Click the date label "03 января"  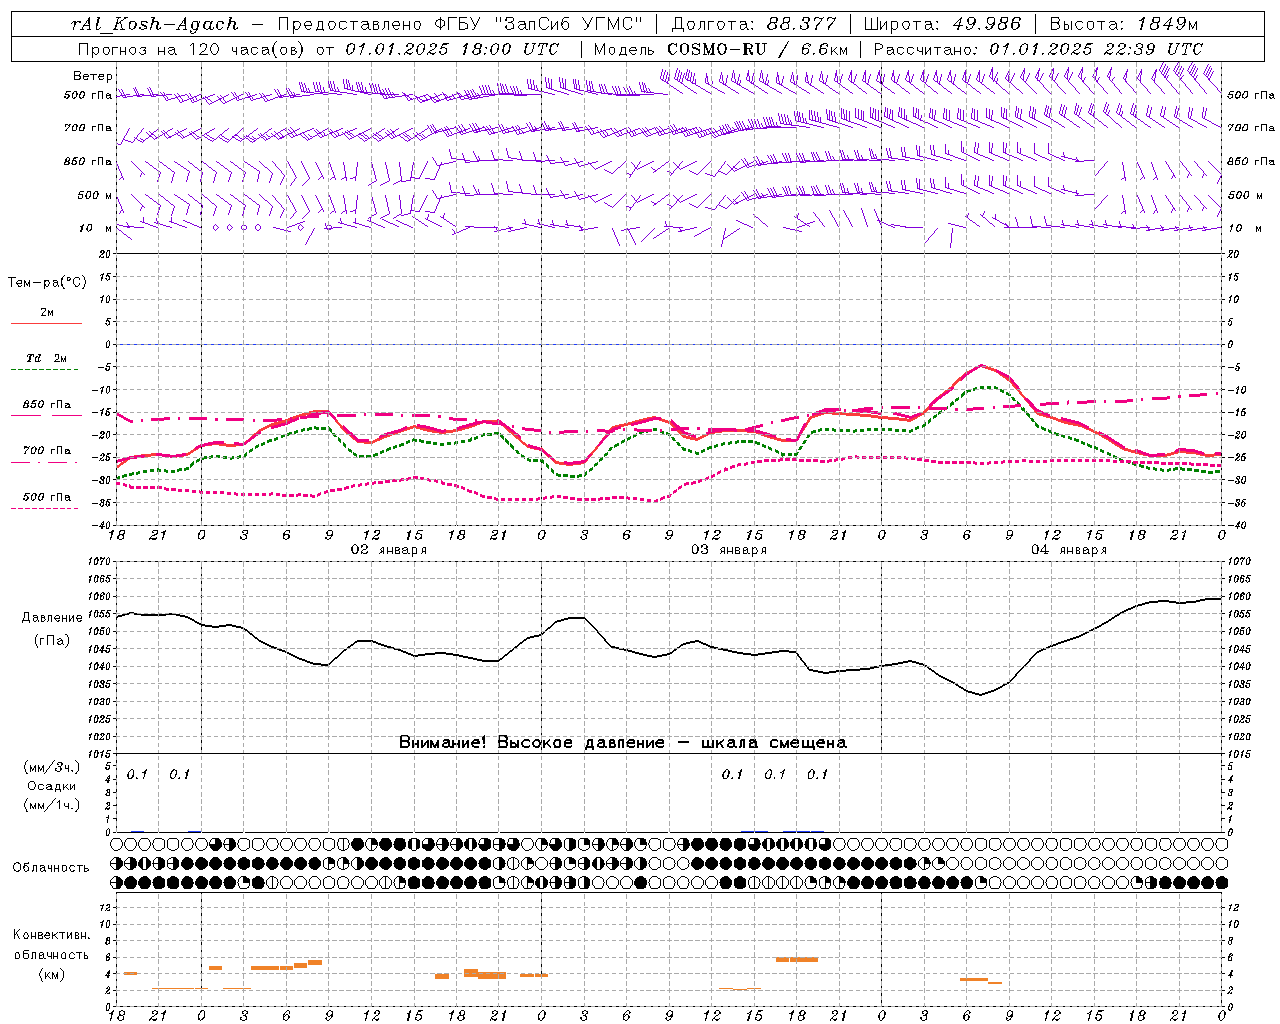[x=729, y=550]
